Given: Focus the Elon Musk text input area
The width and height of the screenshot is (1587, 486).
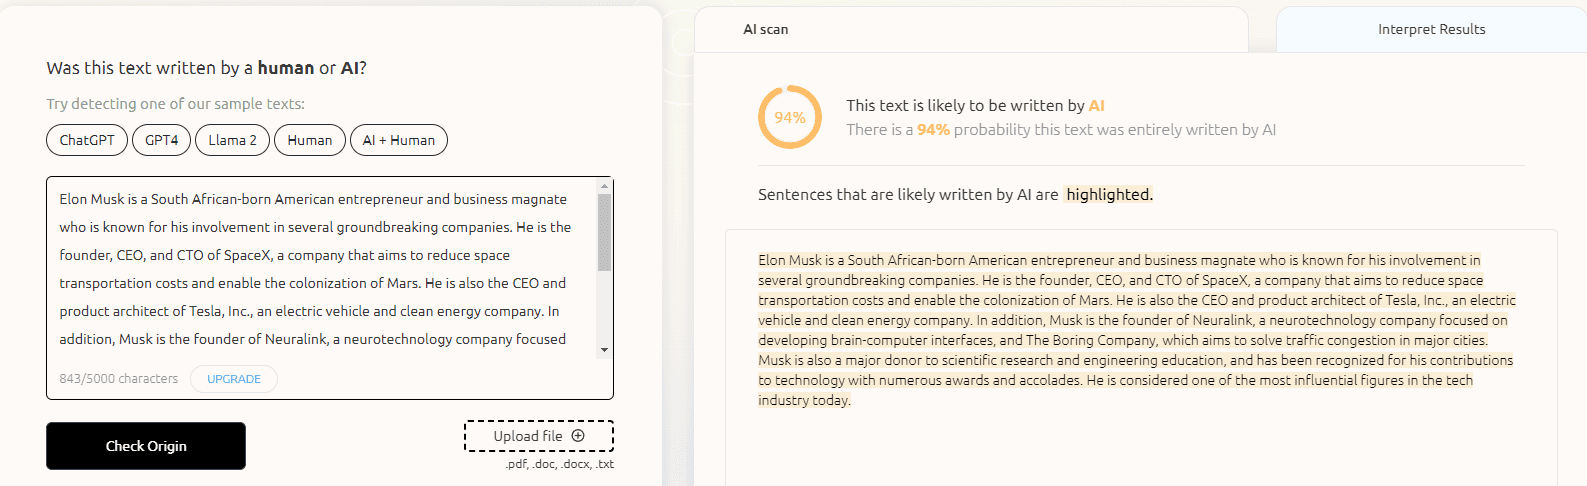Looking at the screenshot, I should [x=320, y=269].
